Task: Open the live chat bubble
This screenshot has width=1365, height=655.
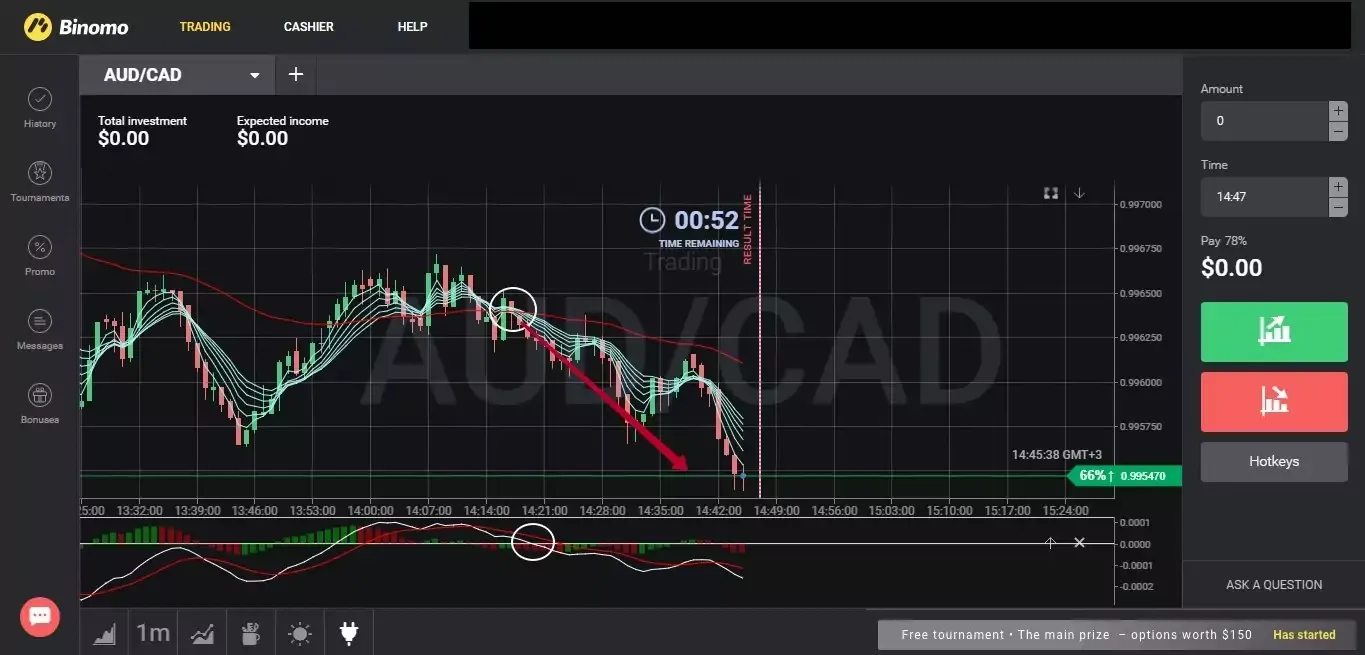Action: [40, 616]
